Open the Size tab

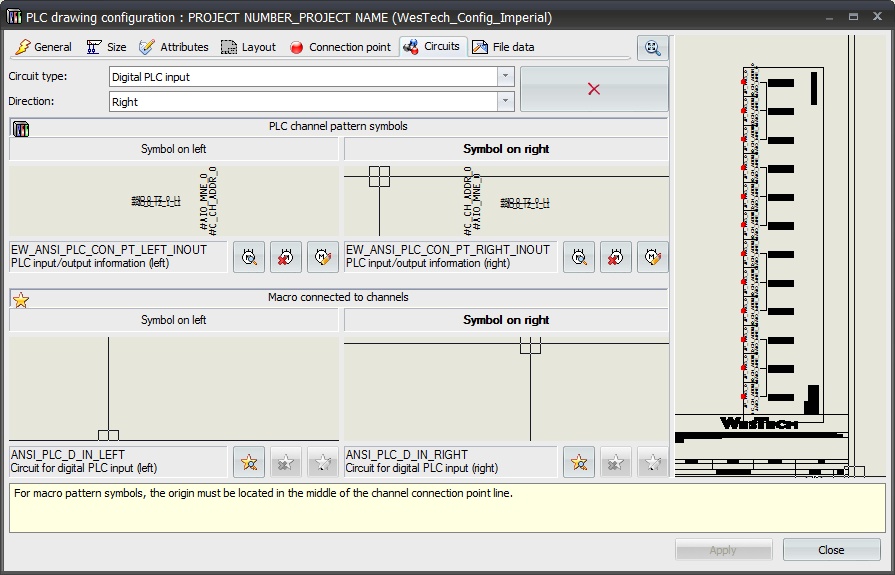coord(107,47)
